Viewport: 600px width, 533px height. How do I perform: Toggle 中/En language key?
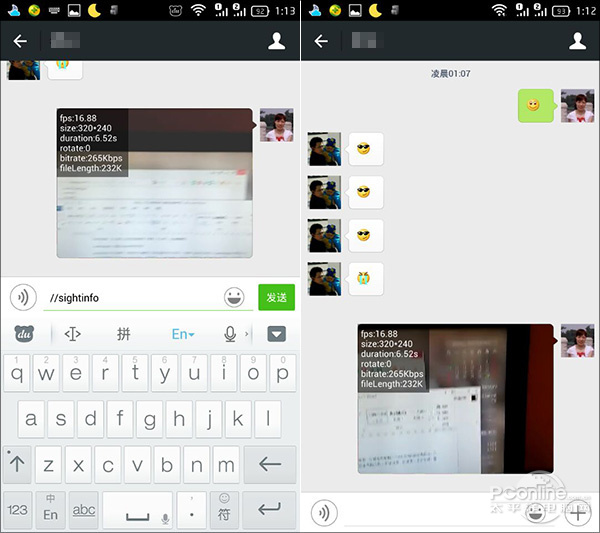[x=51, y=510]
